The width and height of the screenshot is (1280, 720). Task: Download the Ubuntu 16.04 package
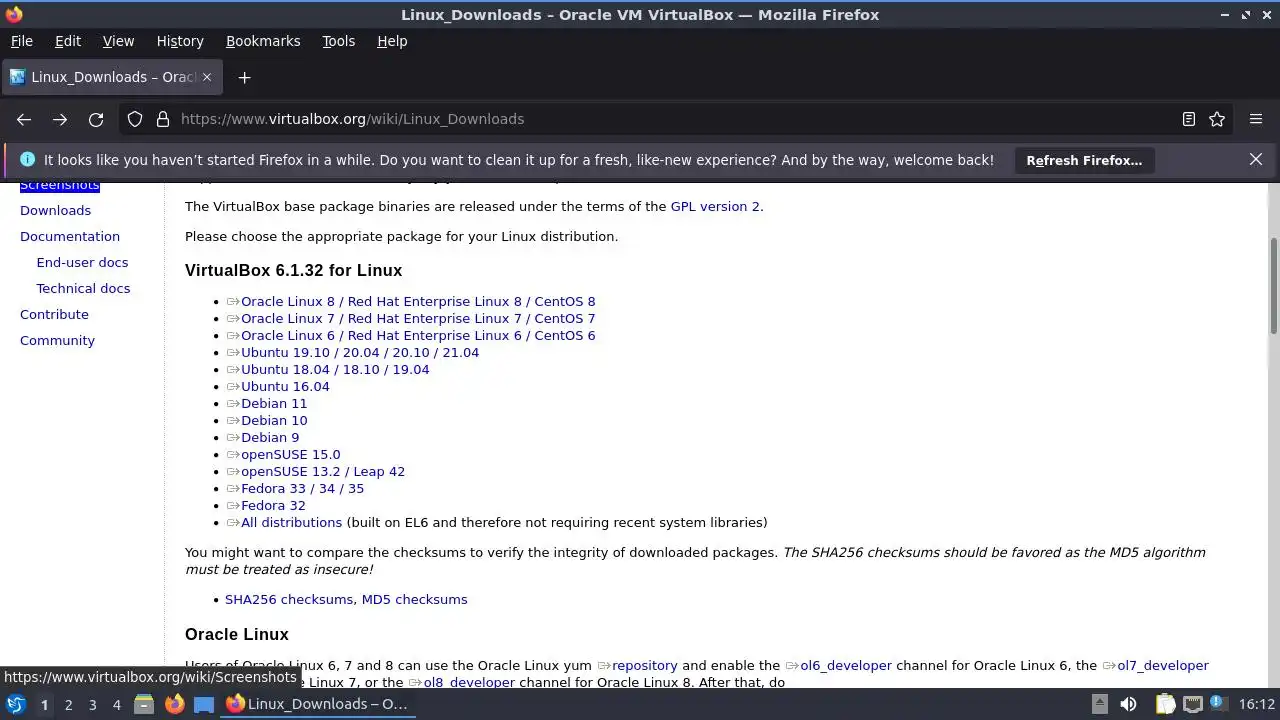pyautogui.click(x=285, y=386)
